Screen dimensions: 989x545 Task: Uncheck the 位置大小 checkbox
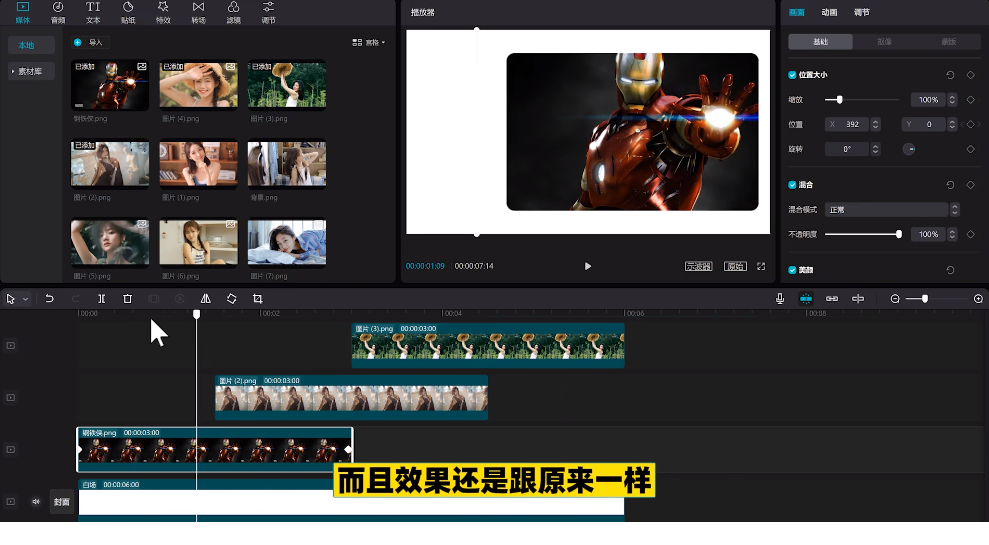pos(792,75)
